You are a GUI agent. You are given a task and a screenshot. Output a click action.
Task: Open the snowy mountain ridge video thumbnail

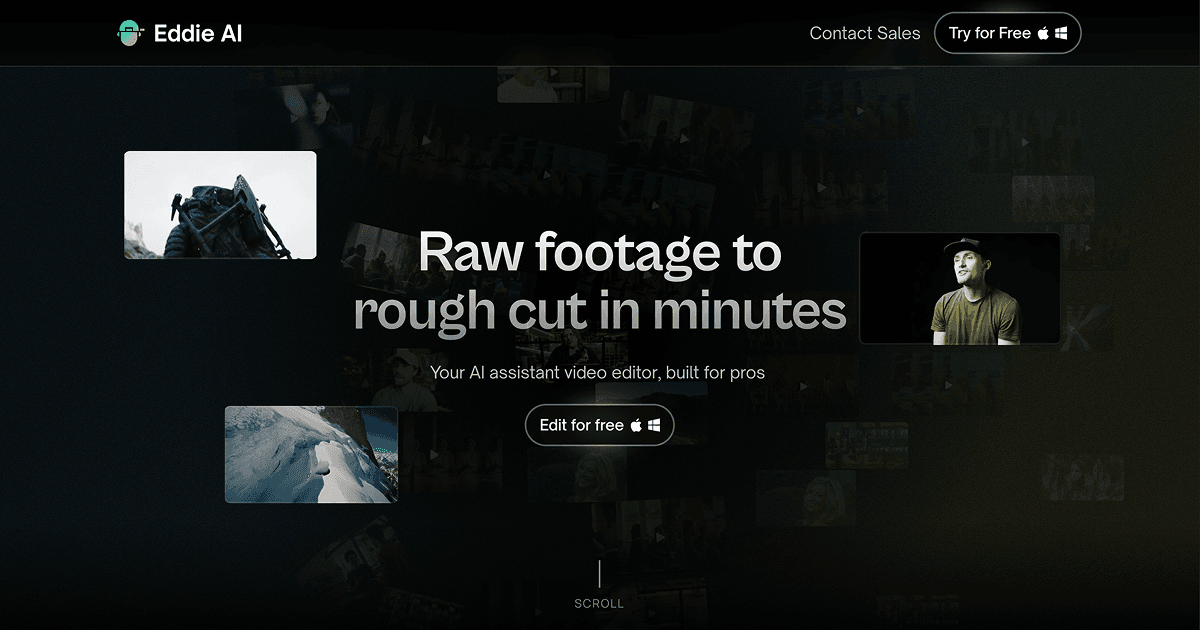point(311,454)
